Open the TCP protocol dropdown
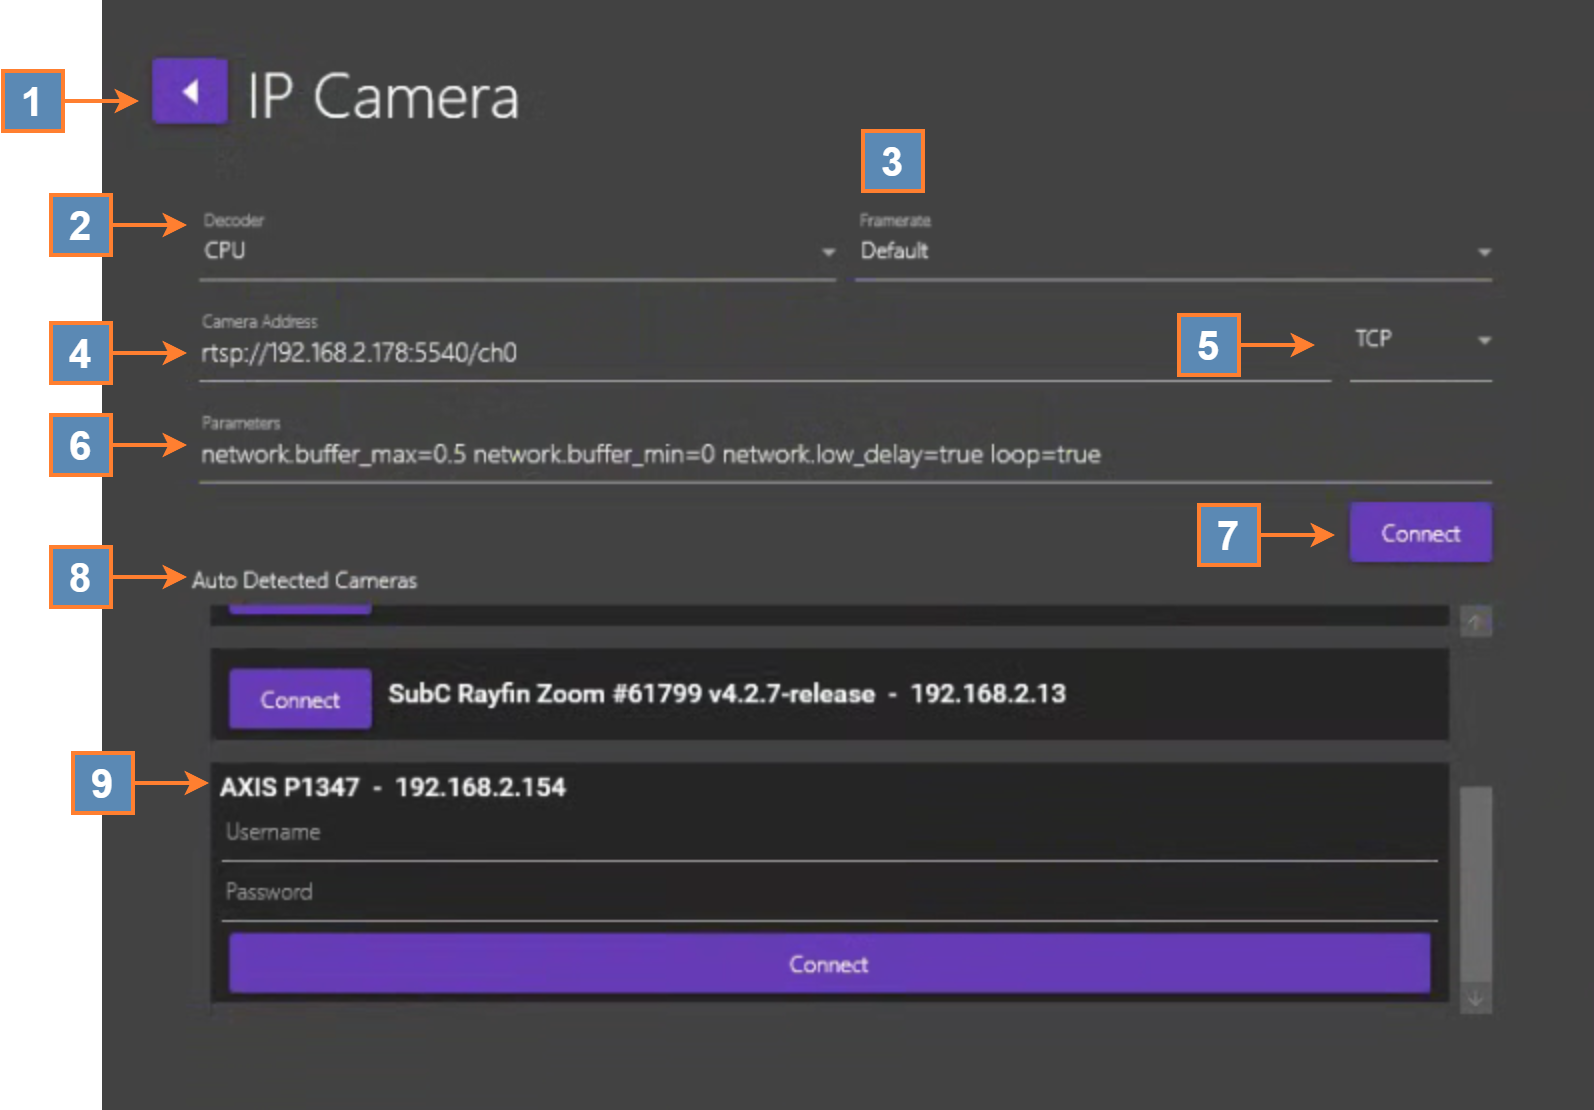The image size is (1594, 1110). tap(1420, 340)
